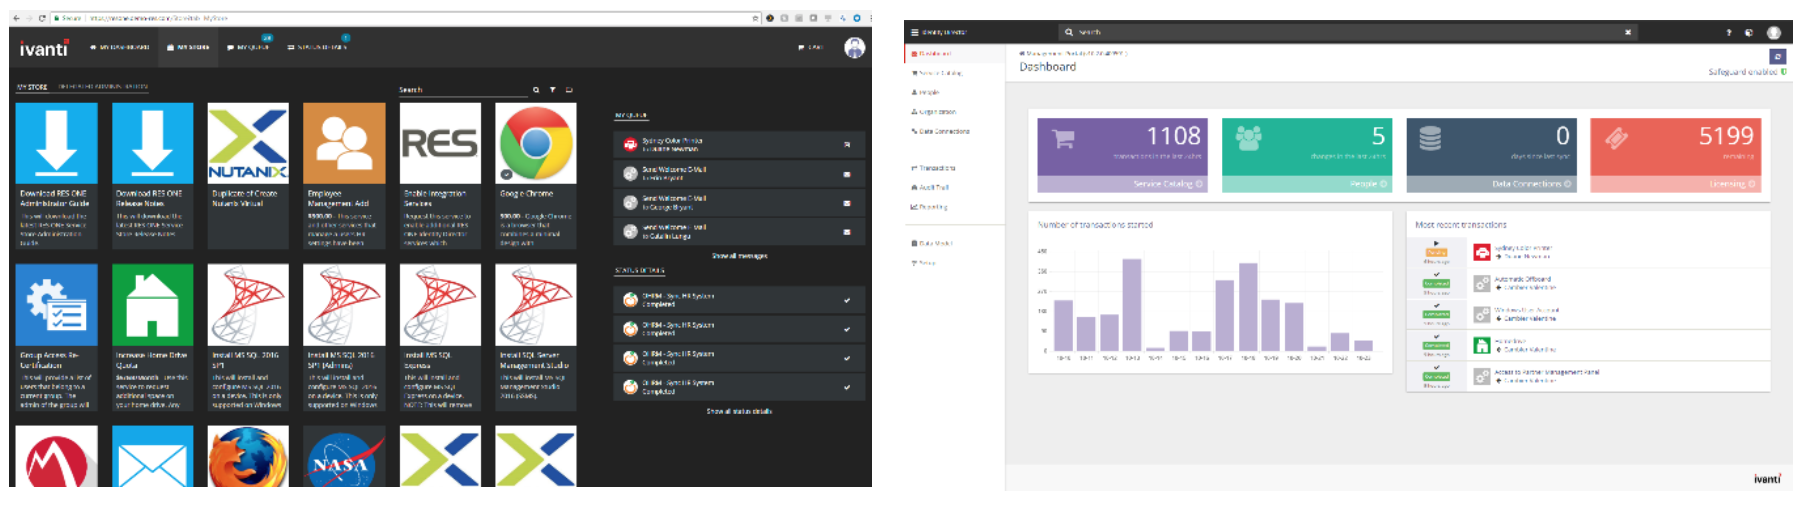
Task: Open the Firefox service tile
Action: (x=248, y=456)
